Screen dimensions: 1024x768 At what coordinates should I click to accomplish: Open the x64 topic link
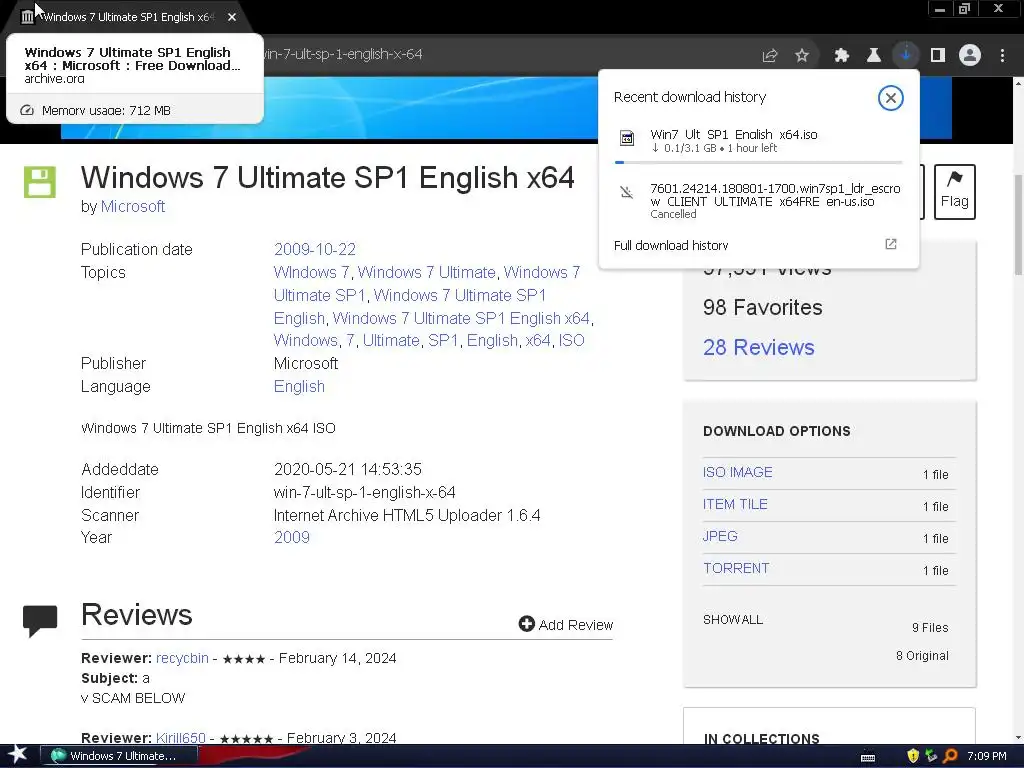538,340
